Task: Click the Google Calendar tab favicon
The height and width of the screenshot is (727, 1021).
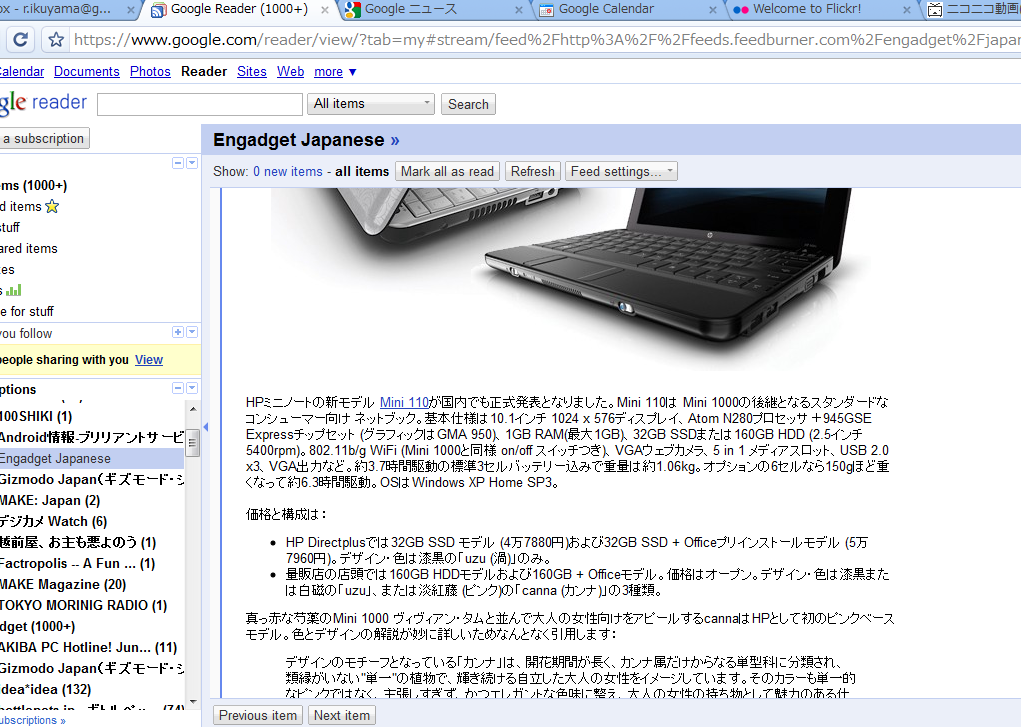Action: 546,10
